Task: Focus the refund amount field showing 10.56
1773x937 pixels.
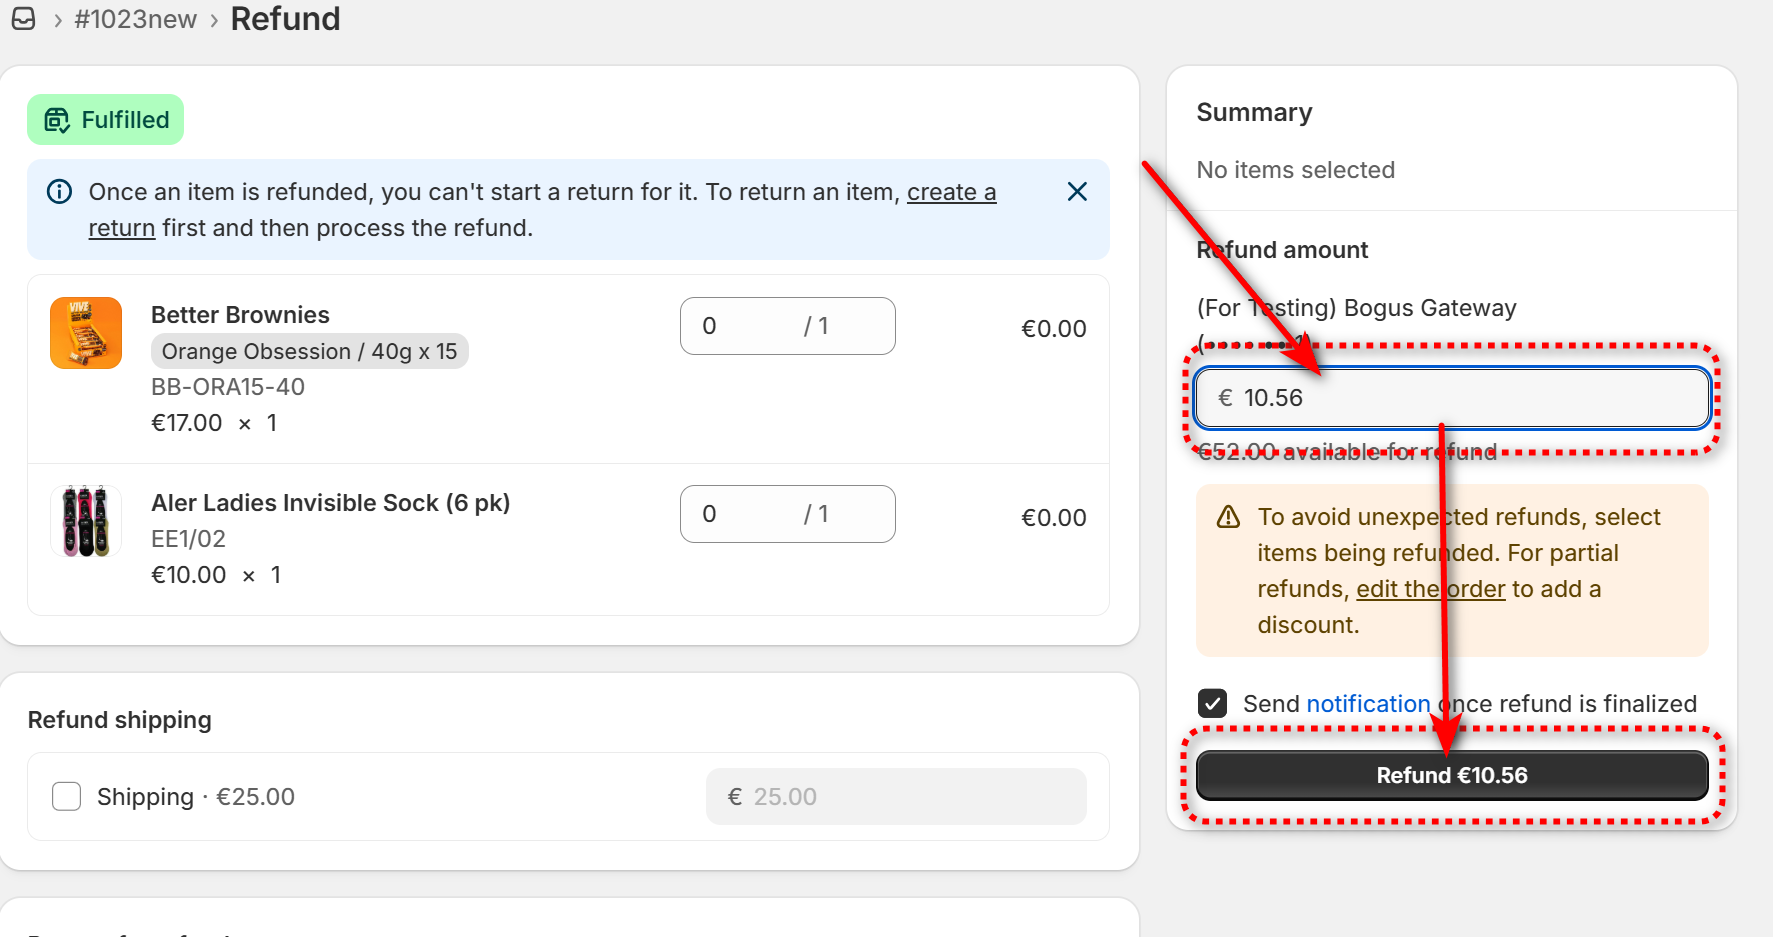Action: pos(1470,398)
